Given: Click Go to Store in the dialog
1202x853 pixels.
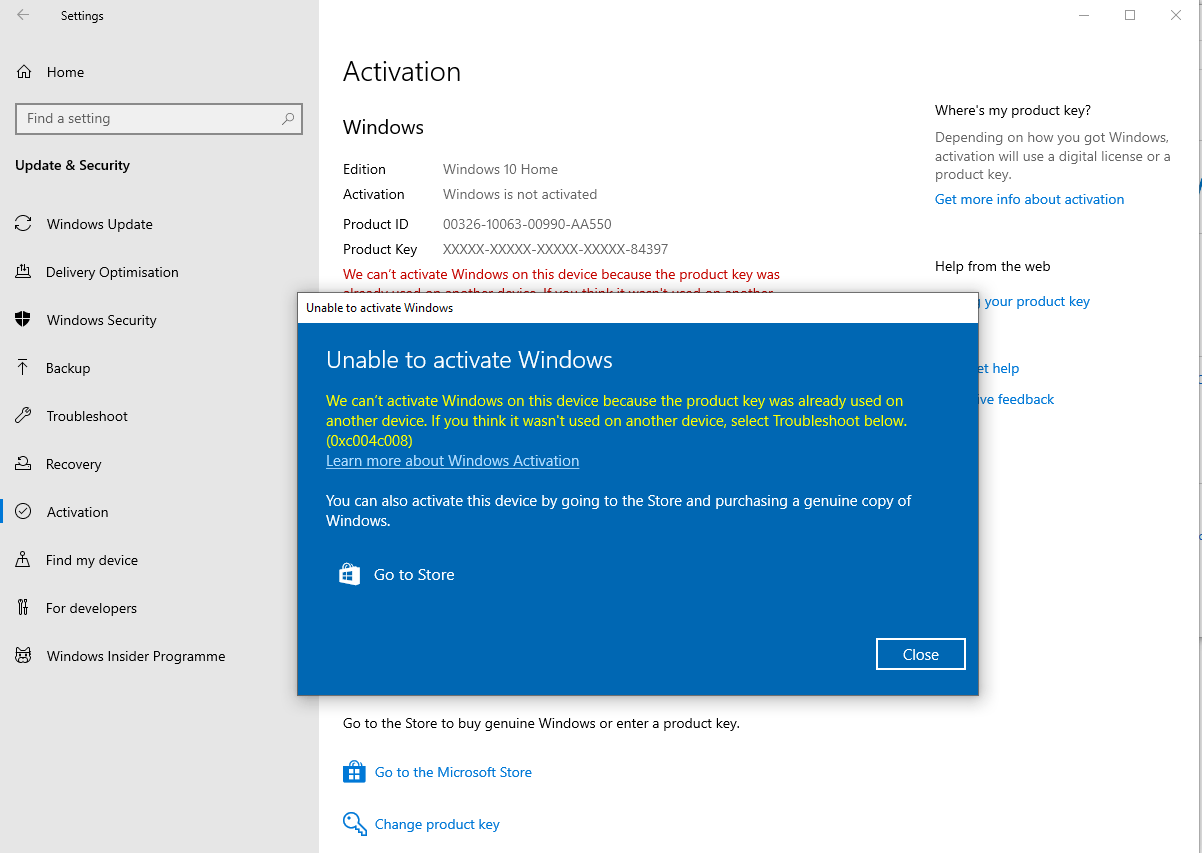Looking at the screenshot, I should click(414, 574).
